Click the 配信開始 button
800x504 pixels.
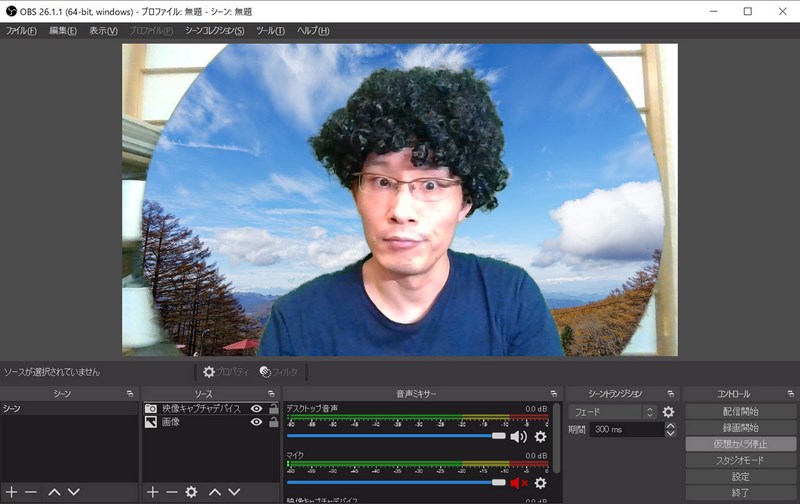coord(740,411)
